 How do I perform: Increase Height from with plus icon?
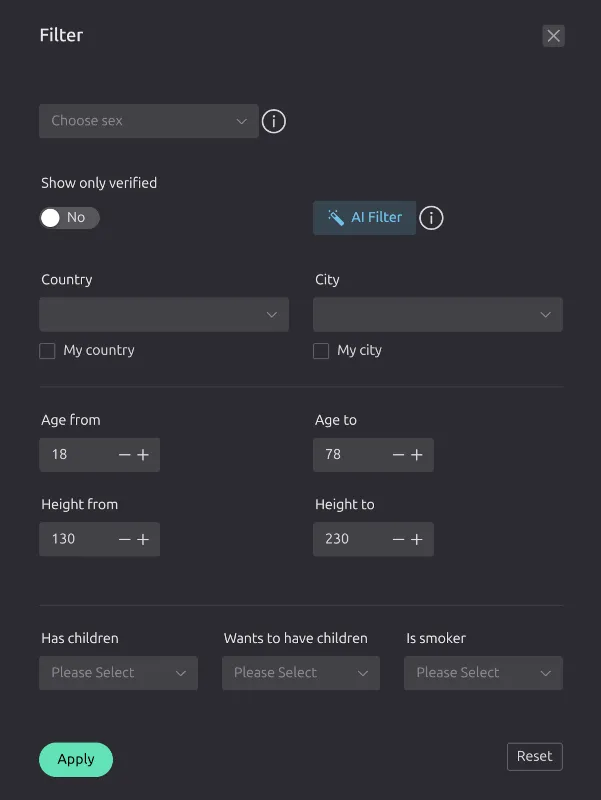(x=143, y=539)
